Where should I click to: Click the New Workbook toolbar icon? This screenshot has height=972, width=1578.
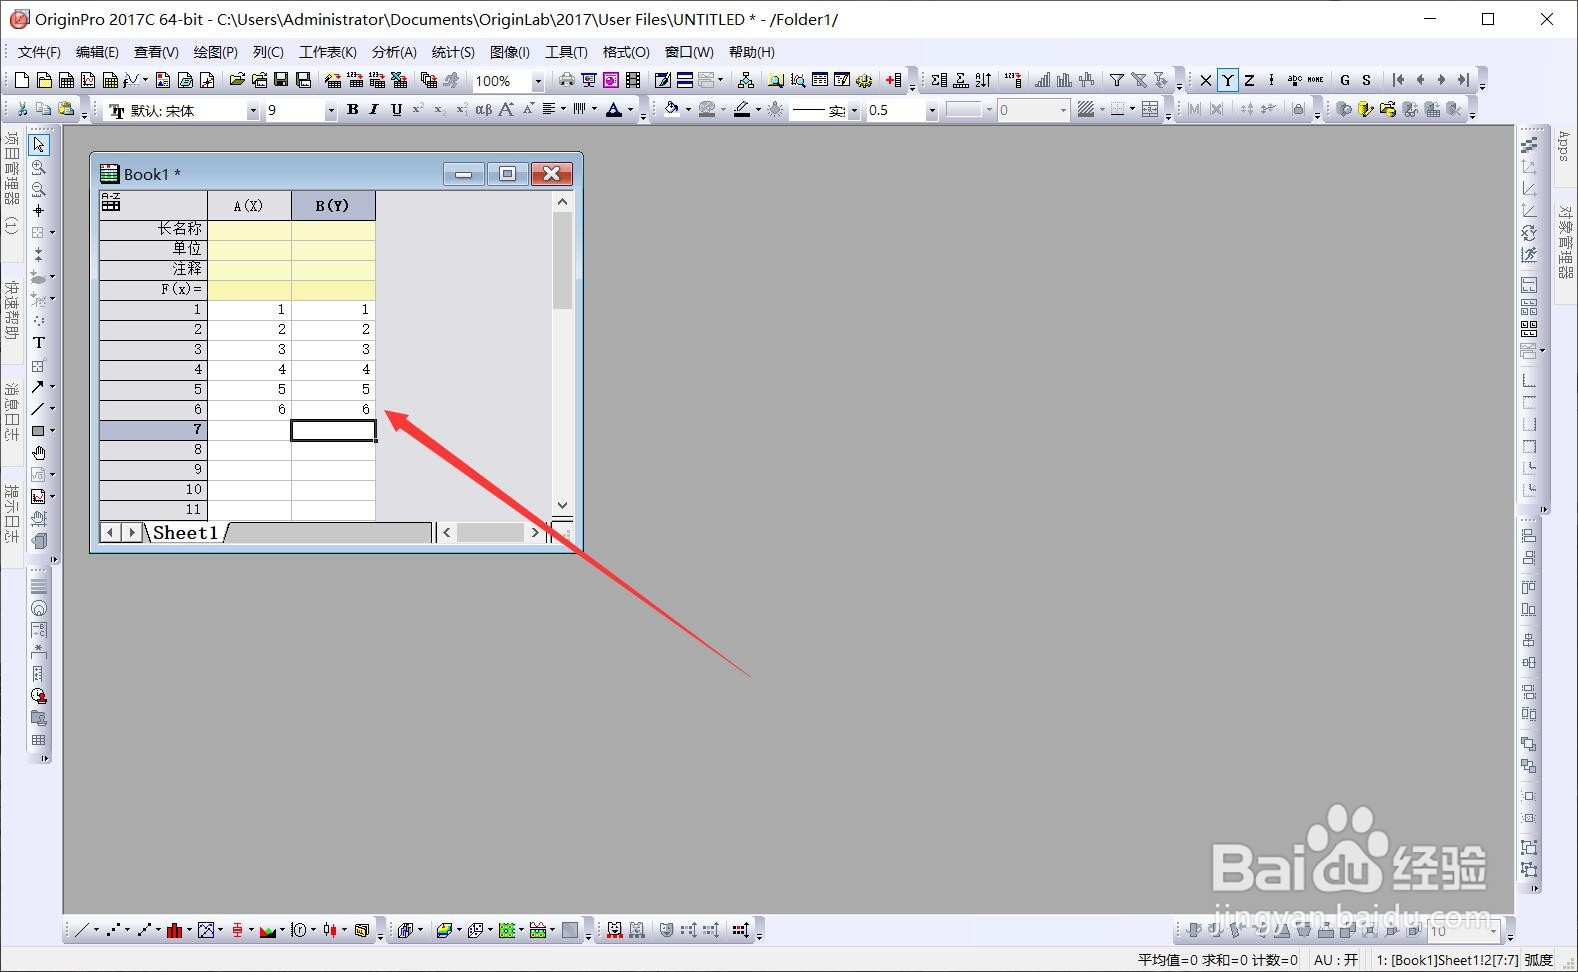pos(67,80)
